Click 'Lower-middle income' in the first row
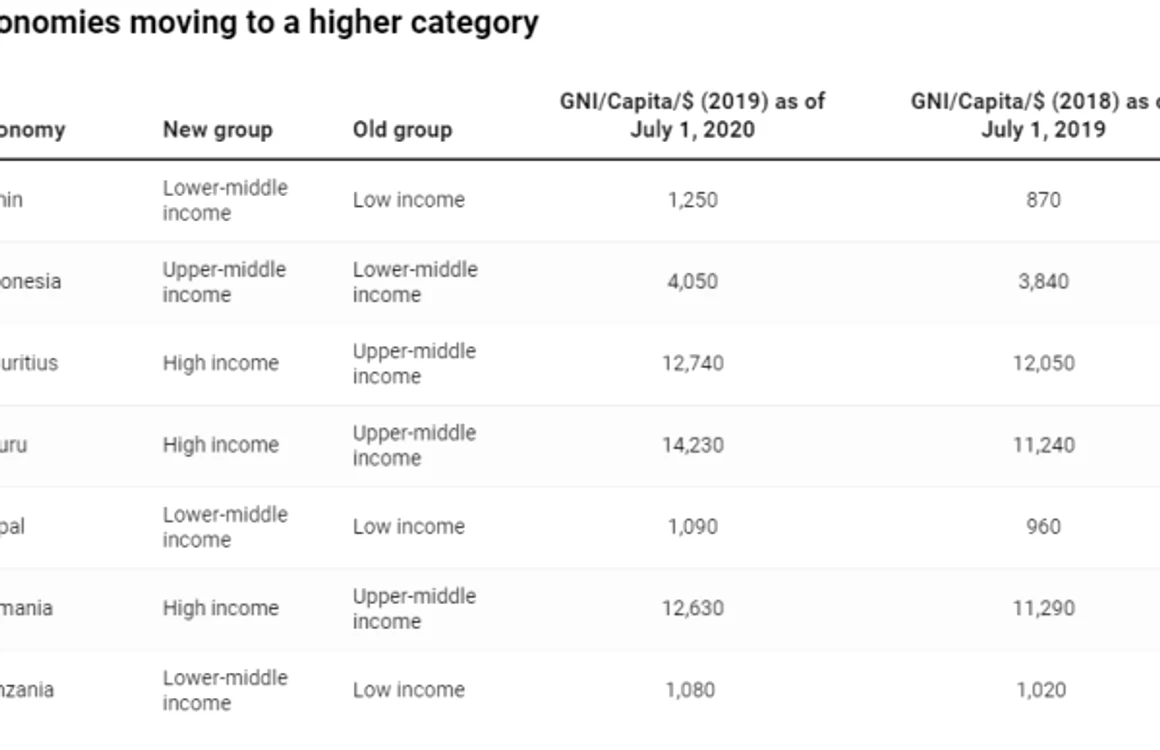1160x750 pixels. pyautogui.click(x=225, y=200)
